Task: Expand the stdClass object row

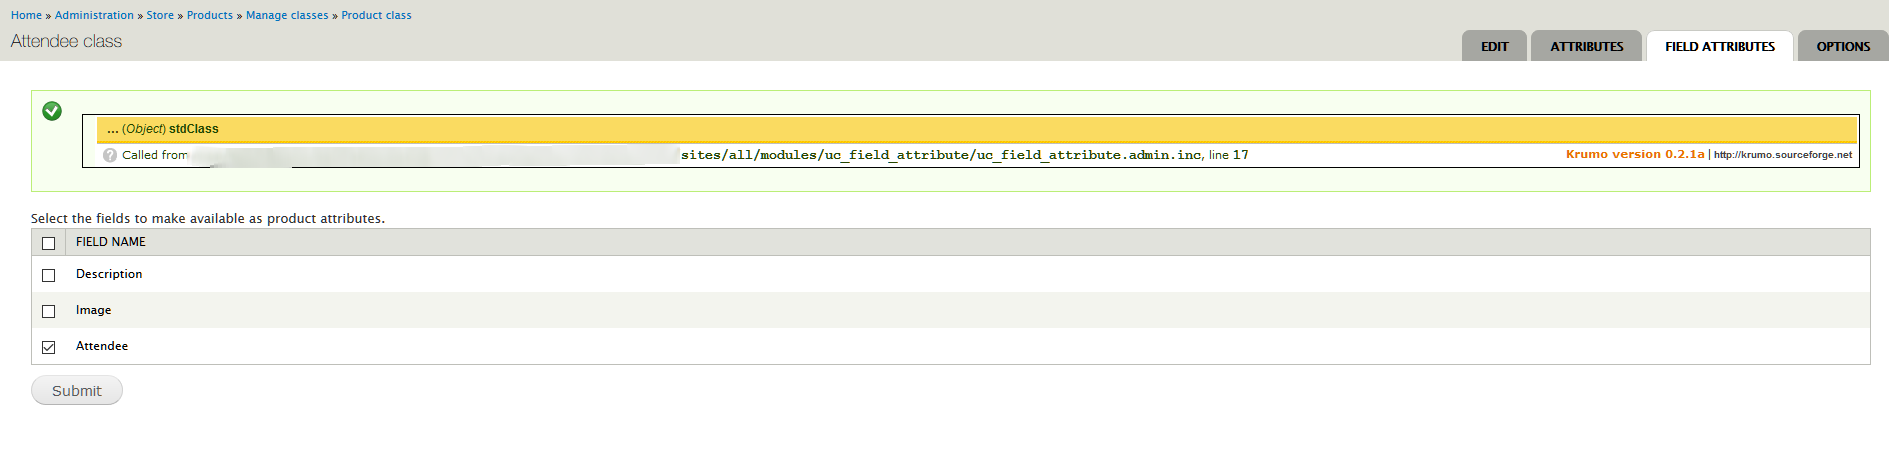Action: 163,129
